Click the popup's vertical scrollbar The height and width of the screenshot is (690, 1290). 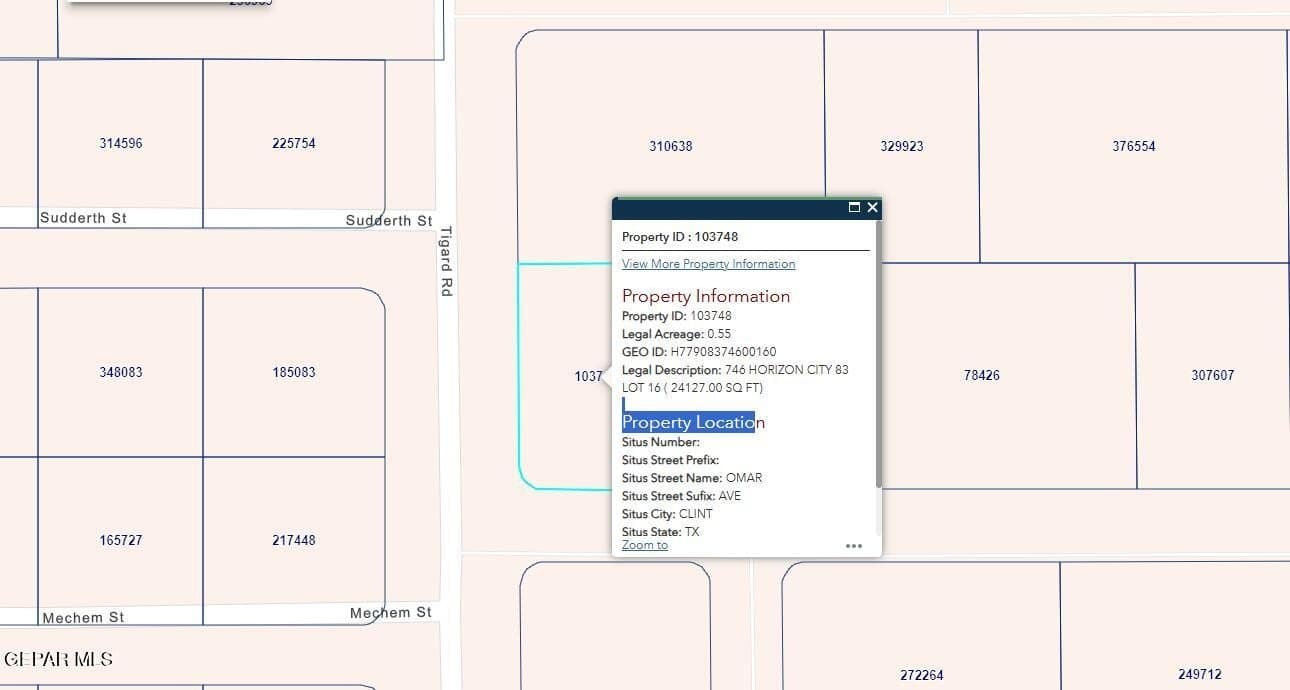(x=878, y=380)
